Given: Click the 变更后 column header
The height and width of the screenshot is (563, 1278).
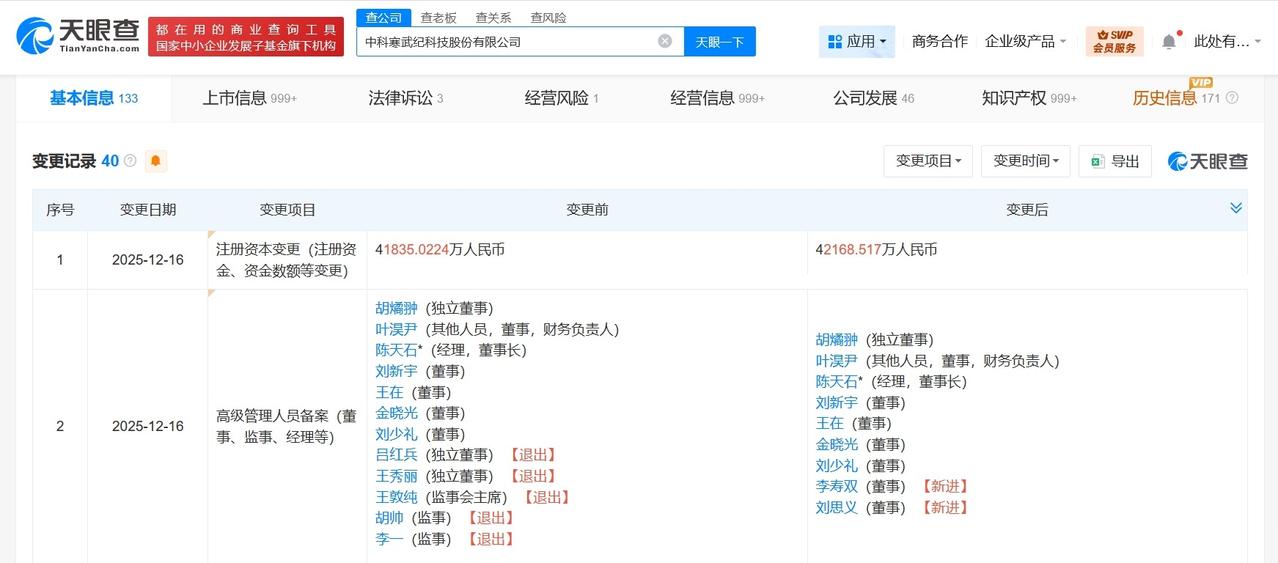Looking at the screenshot, I should [1027, 210].
